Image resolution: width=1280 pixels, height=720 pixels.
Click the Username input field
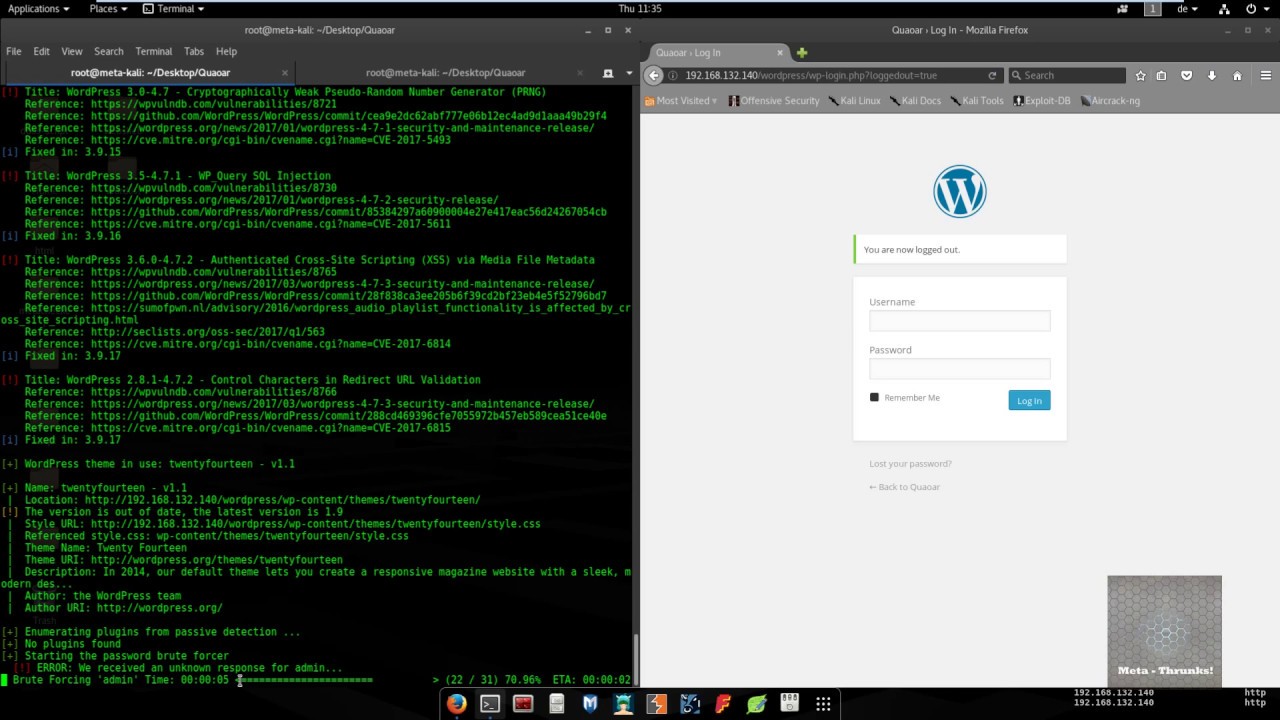[960, 320]
